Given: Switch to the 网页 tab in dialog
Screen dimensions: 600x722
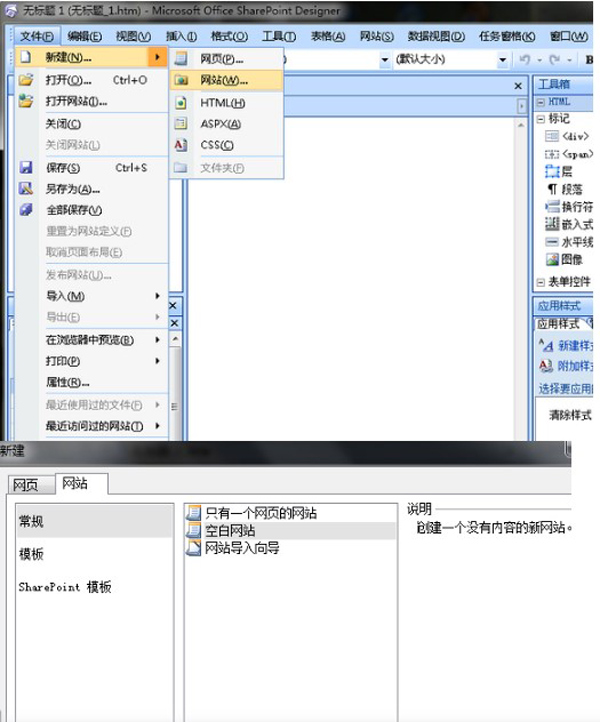Looking at the screenshot, I should [25, 485].
